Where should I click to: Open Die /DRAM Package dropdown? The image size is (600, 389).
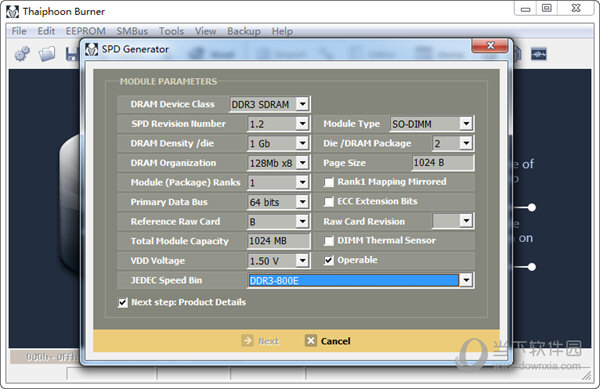point(466,143)
